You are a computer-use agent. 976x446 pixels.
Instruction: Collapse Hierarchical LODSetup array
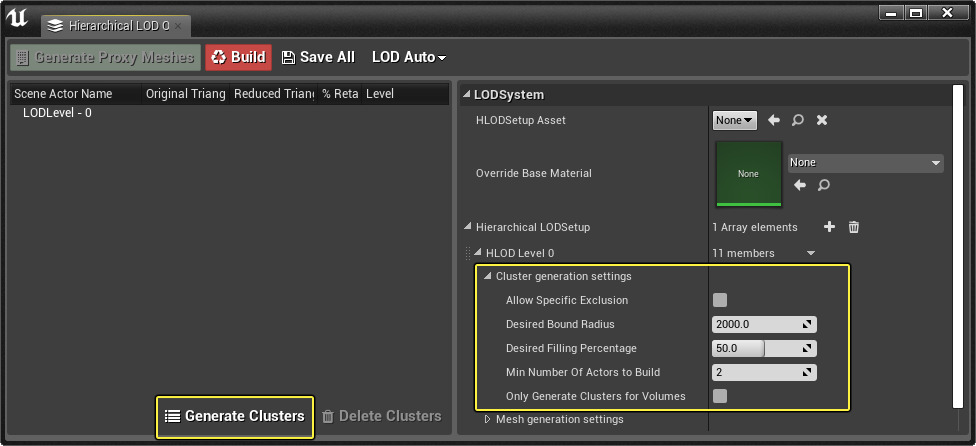tap(467, 227)
